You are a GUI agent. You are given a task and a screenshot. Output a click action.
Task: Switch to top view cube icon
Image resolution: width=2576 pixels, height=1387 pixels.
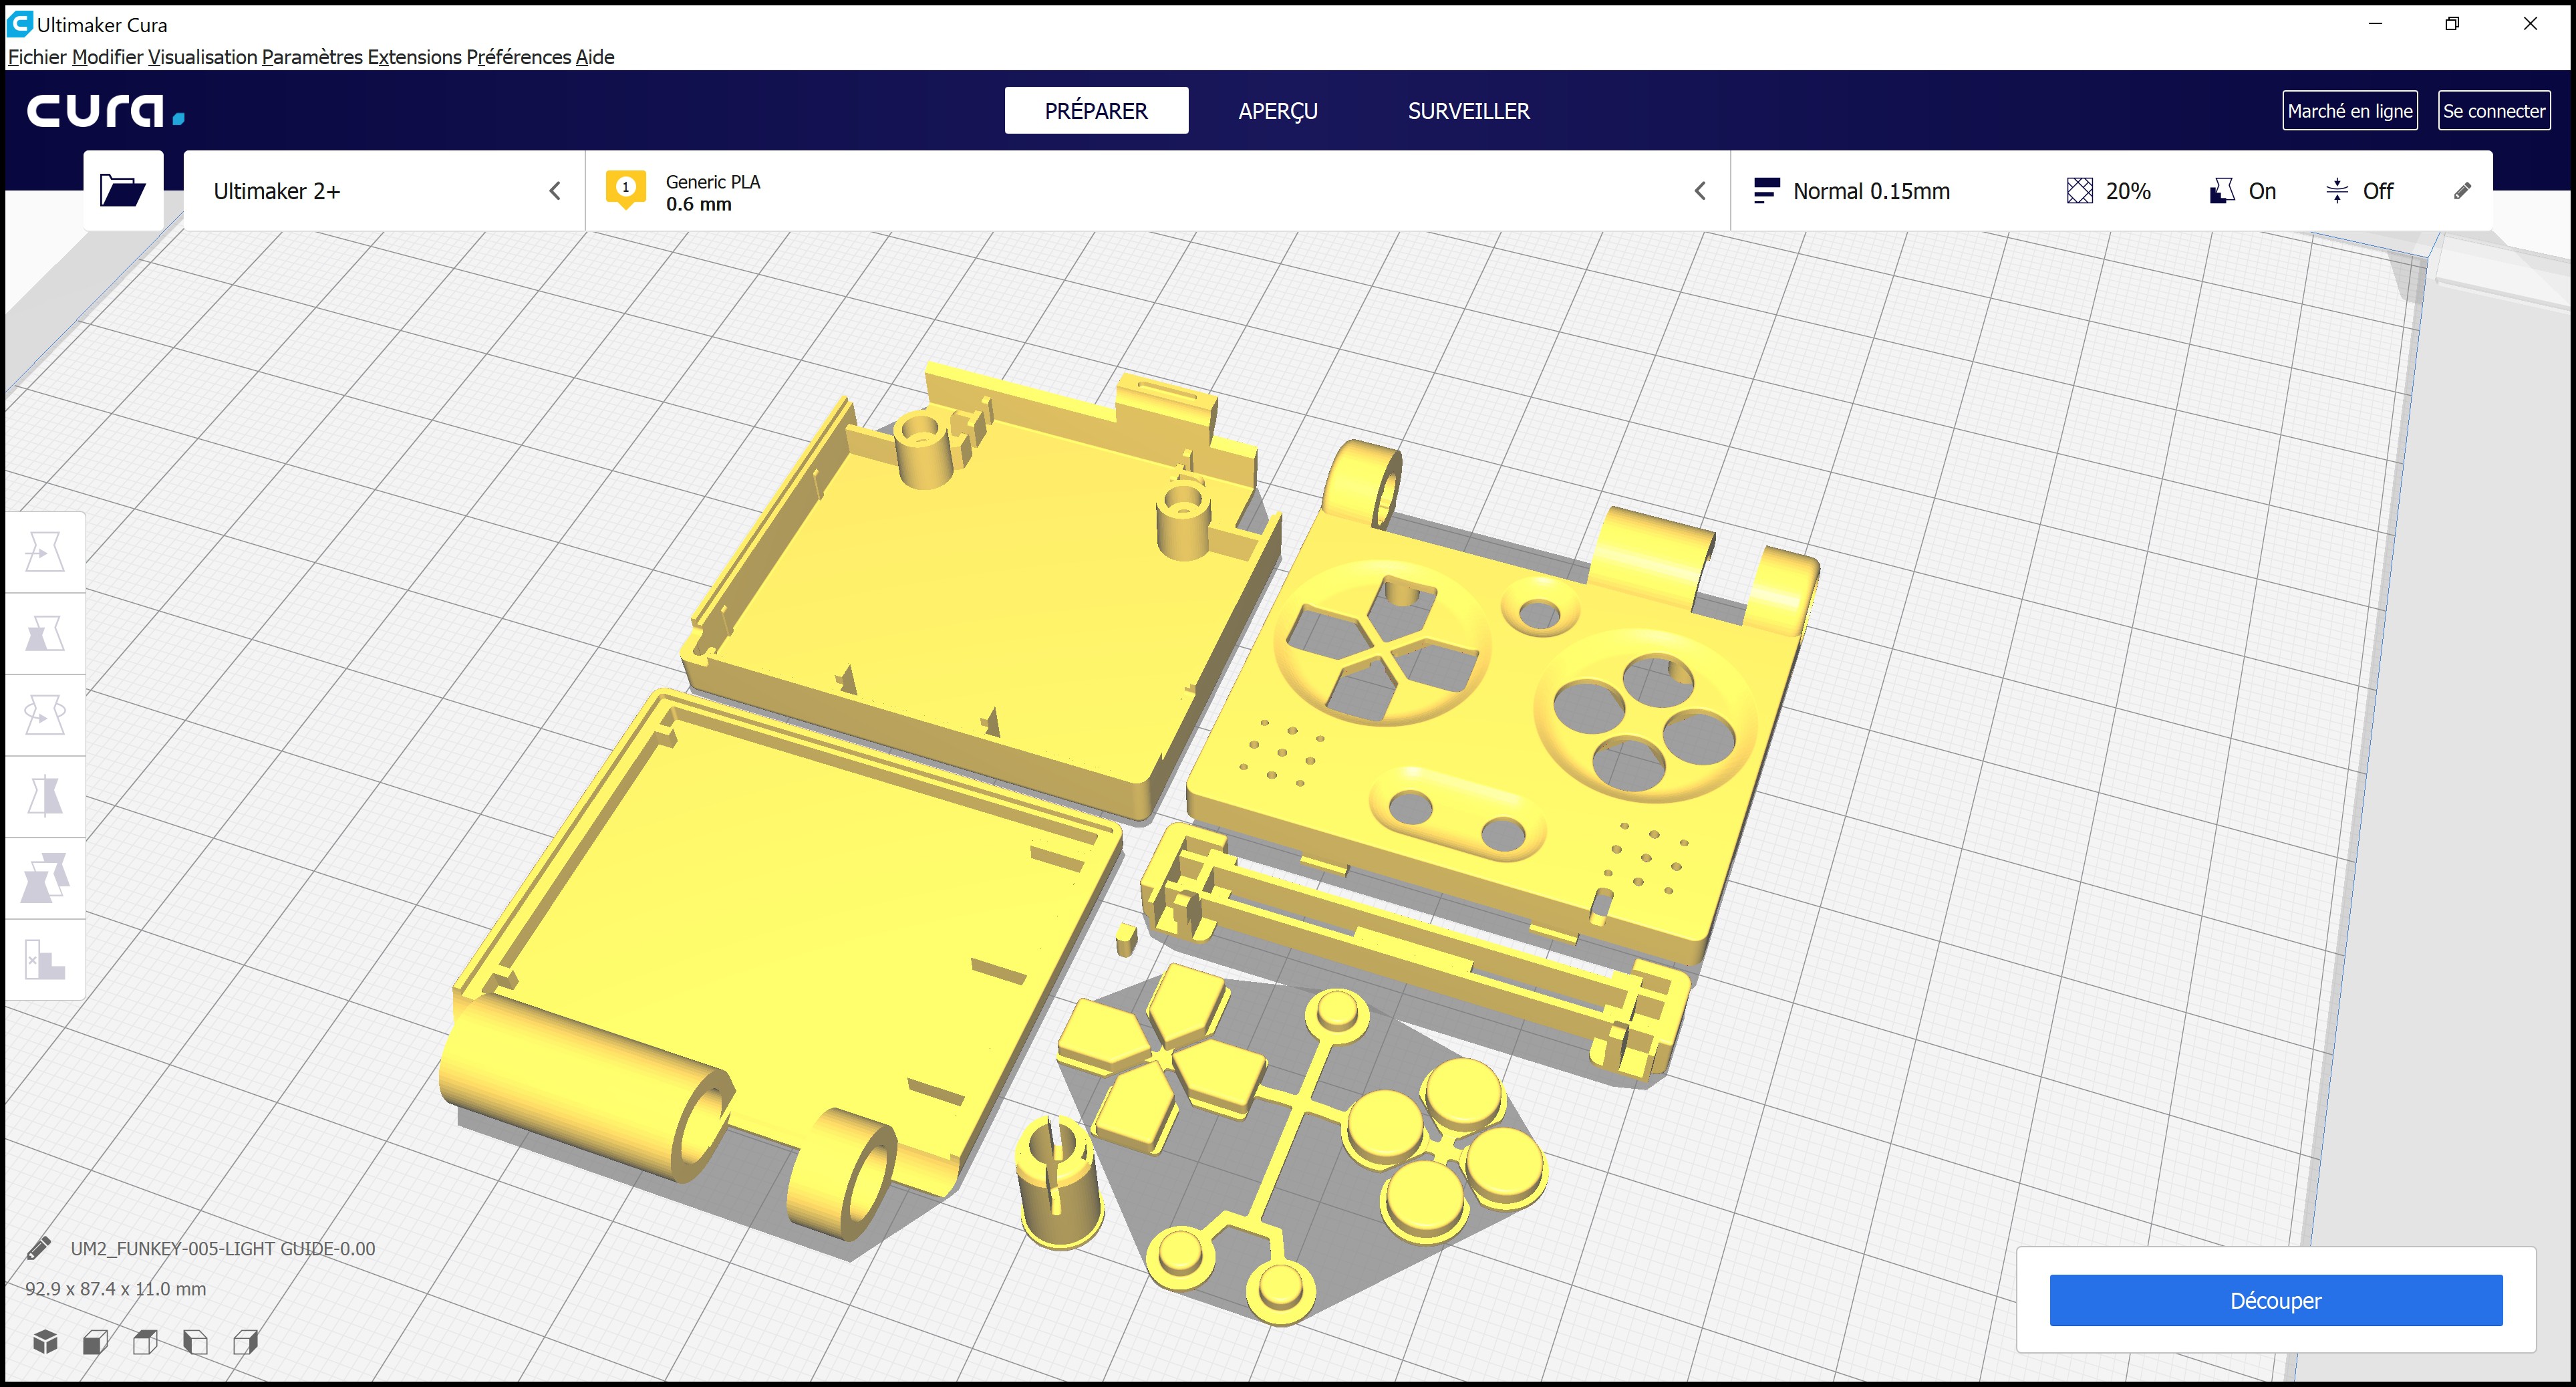click(x=145, y=1341)
